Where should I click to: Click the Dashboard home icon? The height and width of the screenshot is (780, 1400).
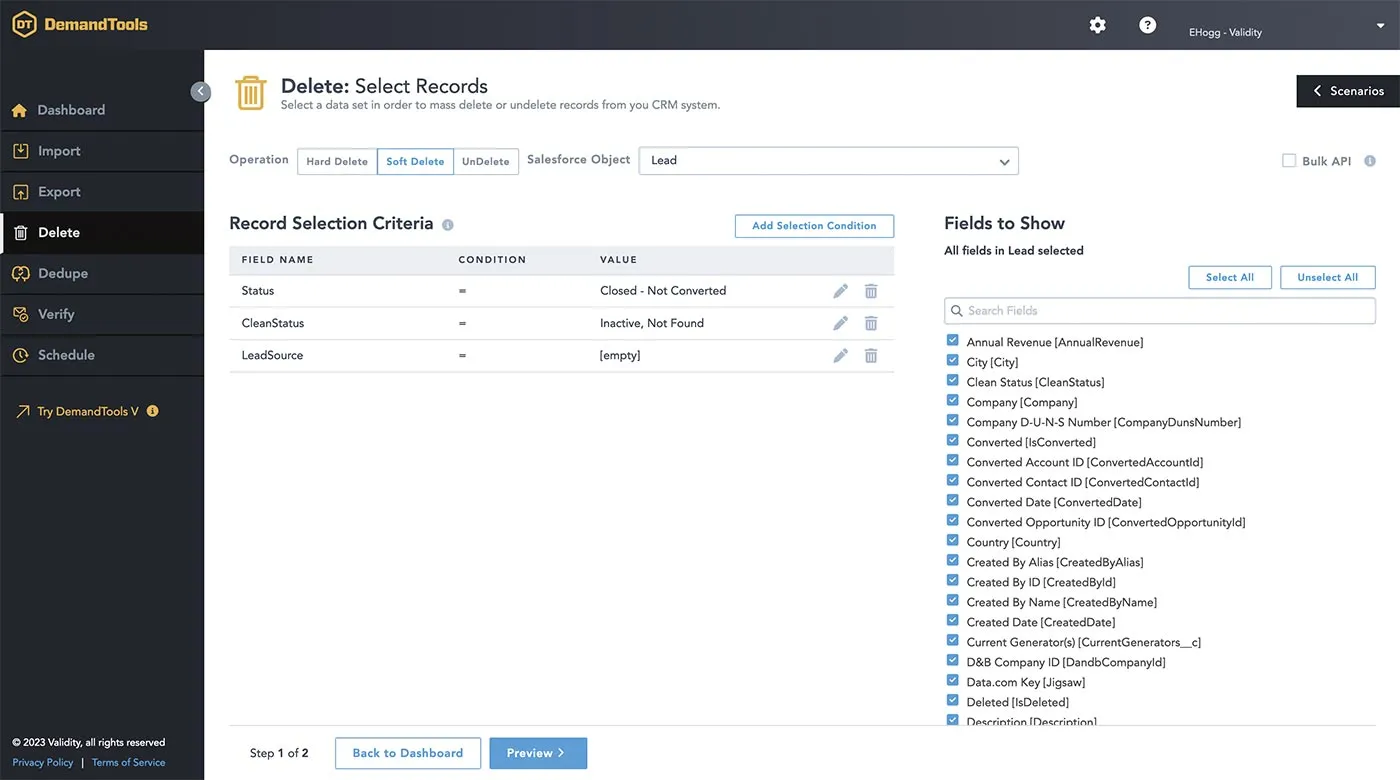pos(19,110)
